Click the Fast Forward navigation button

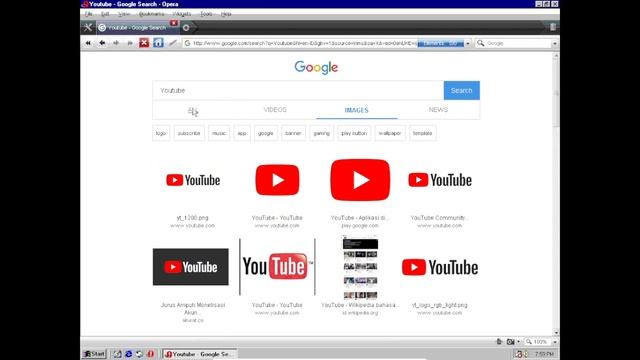tap(130, 43)
